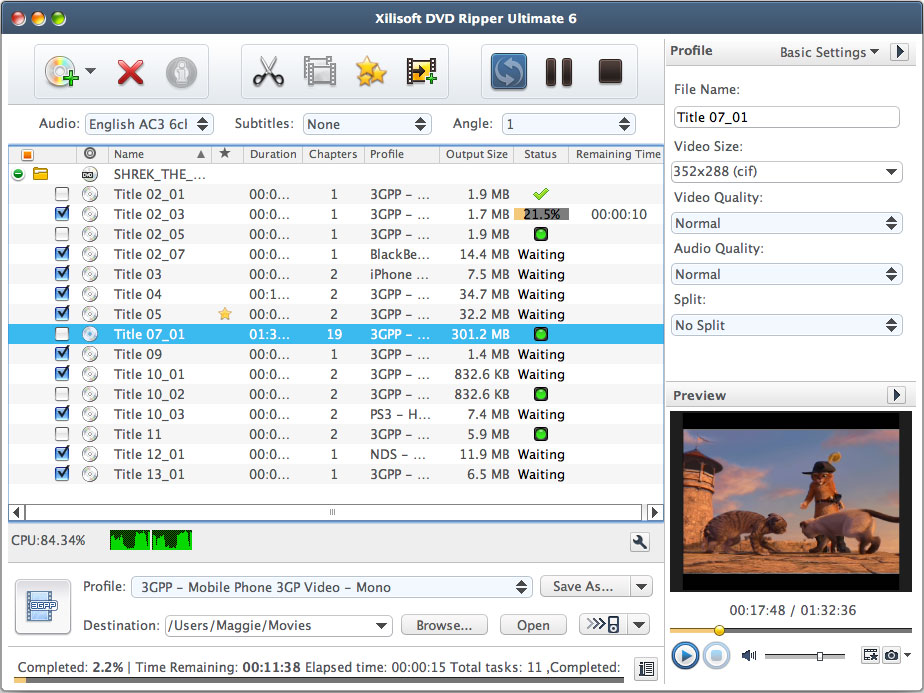Sort by Duration column header
Image resolution: width=924 pixels, height=693 pixels.
[x=273, y=154]
